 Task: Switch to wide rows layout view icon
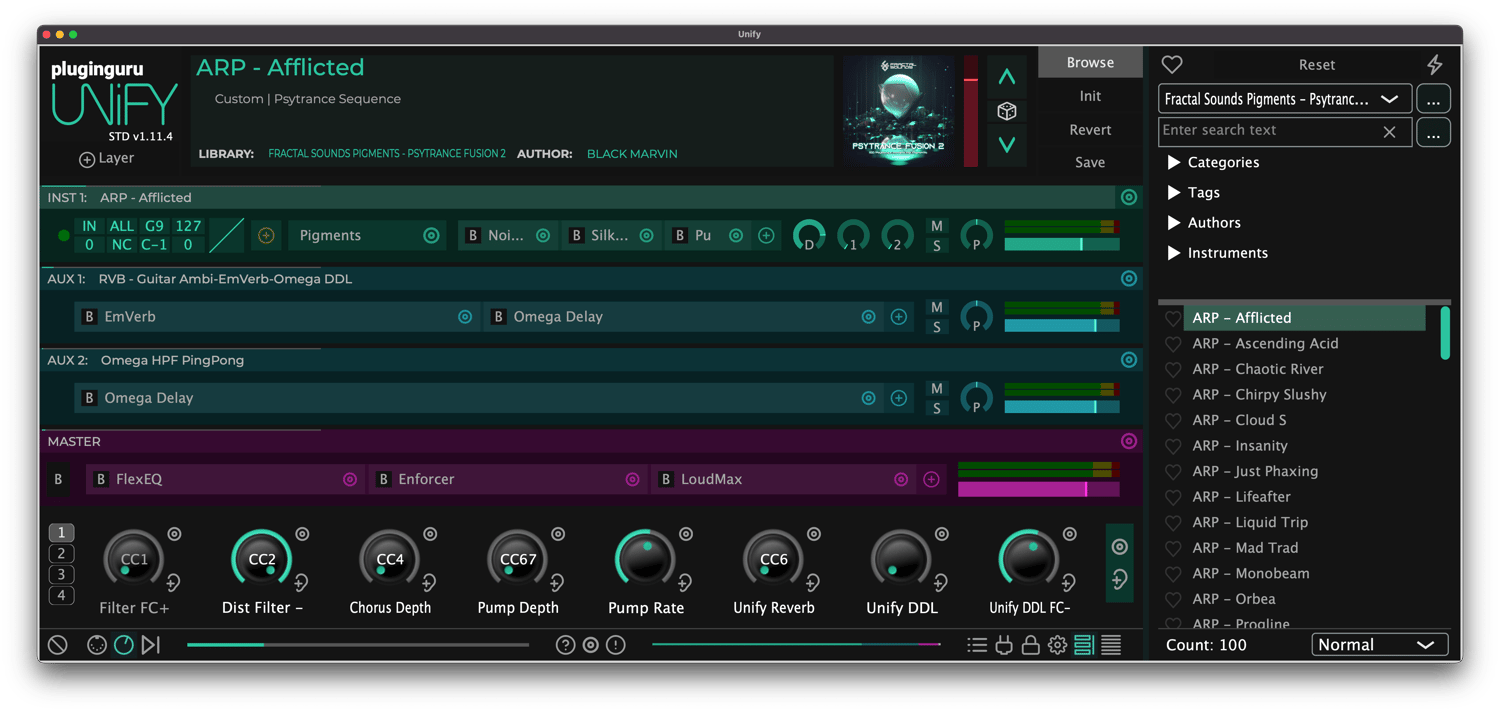coord(1084,645)
